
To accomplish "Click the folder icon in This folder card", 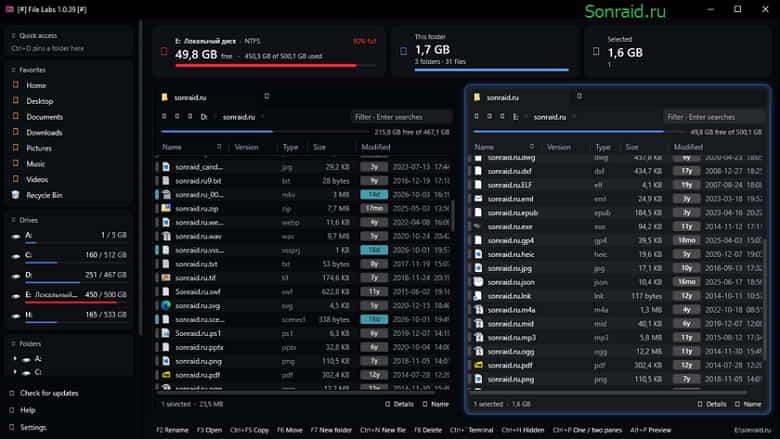I will coord(403,51).
